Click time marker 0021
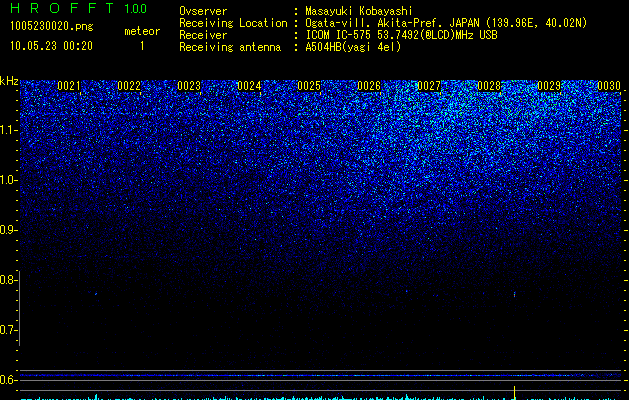Viewport: 629px width, 400px height. coord(69,86)
